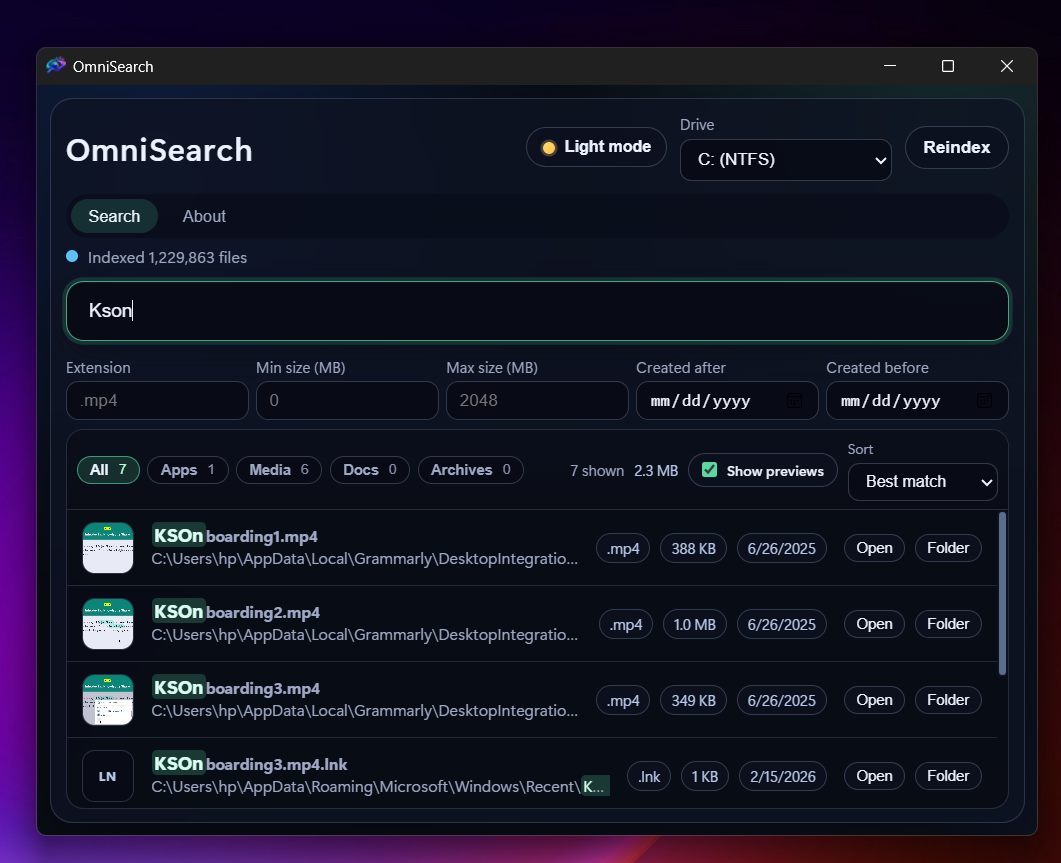Click Reindex to rebuild the file index
This screenshot has height=863, width=1061.
click(956, 147)
